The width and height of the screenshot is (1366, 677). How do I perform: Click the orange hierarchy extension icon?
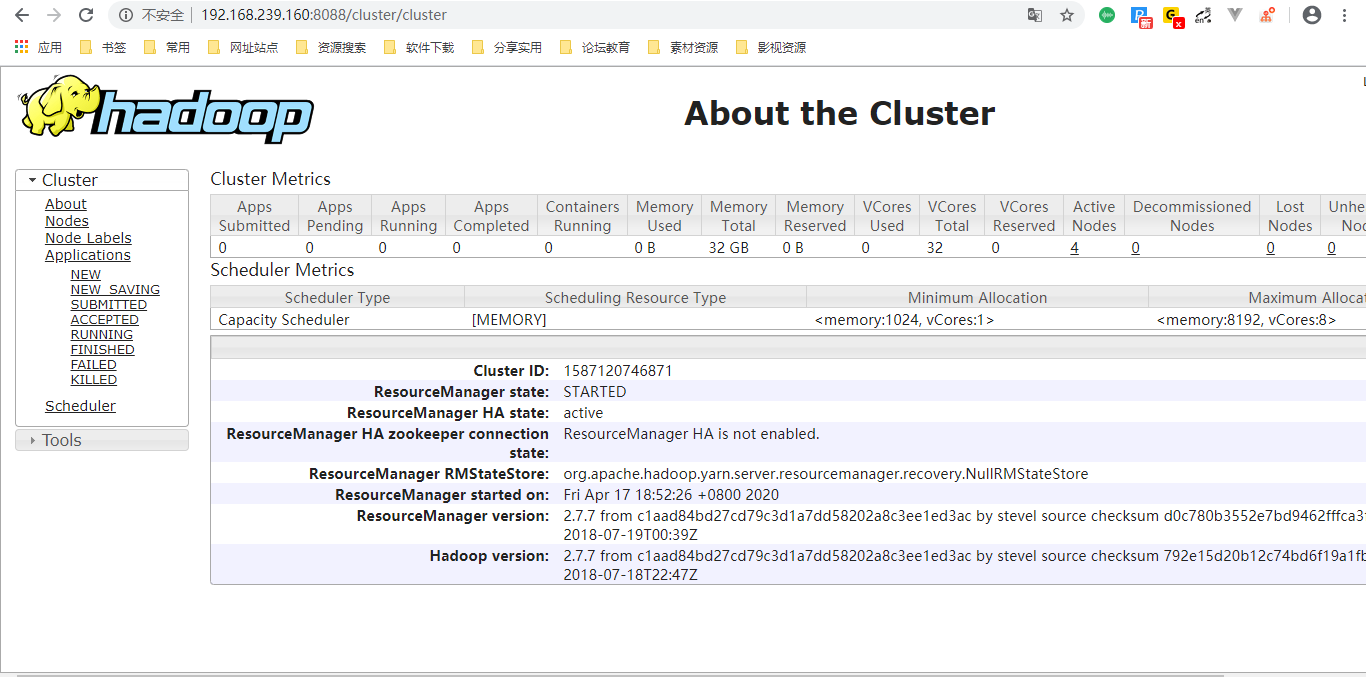(x=1267, y=15)
